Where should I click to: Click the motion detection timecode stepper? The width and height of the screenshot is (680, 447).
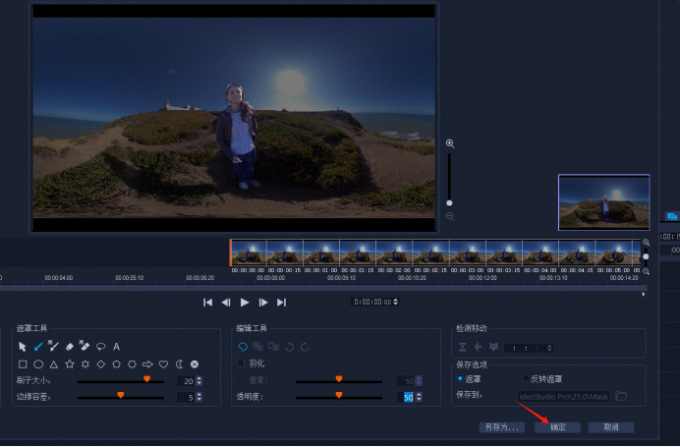pyautogui.click(x=549, y=348)
